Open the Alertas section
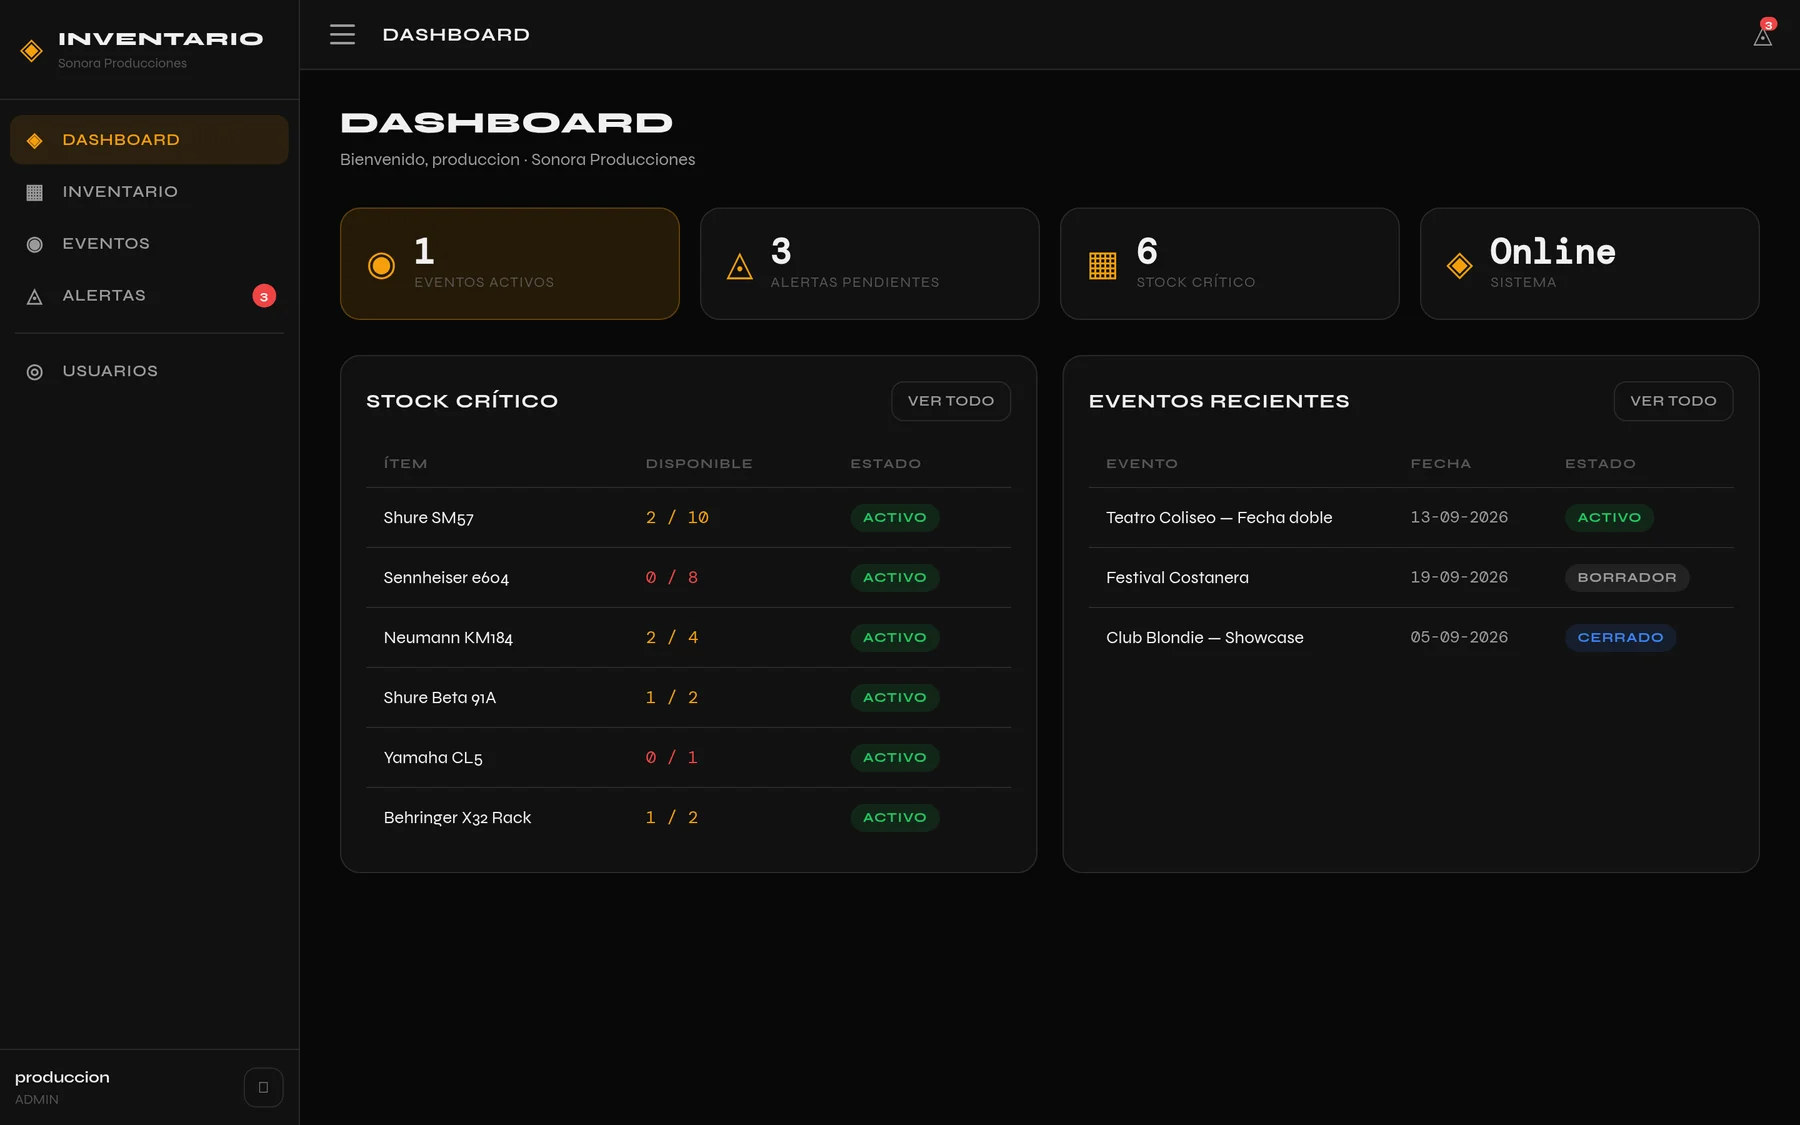 [149, 296]
